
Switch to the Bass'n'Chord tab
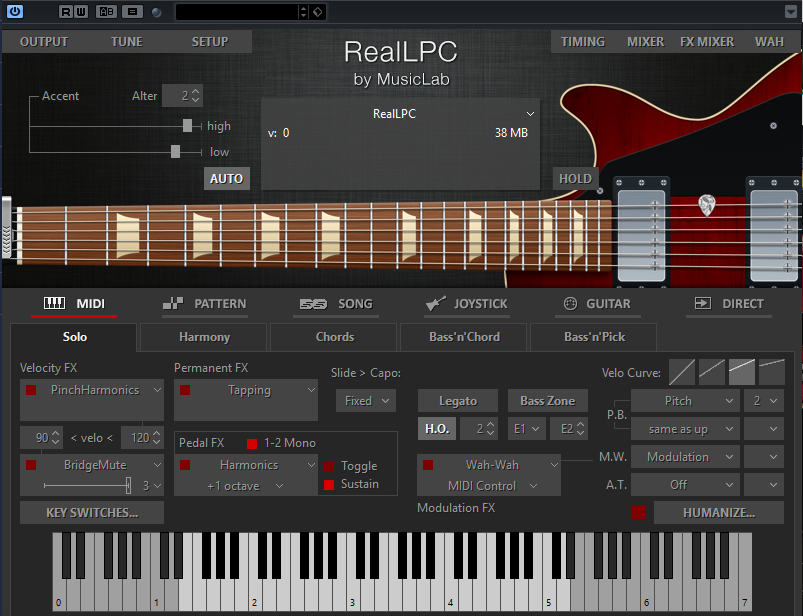(x=464, y=337)
